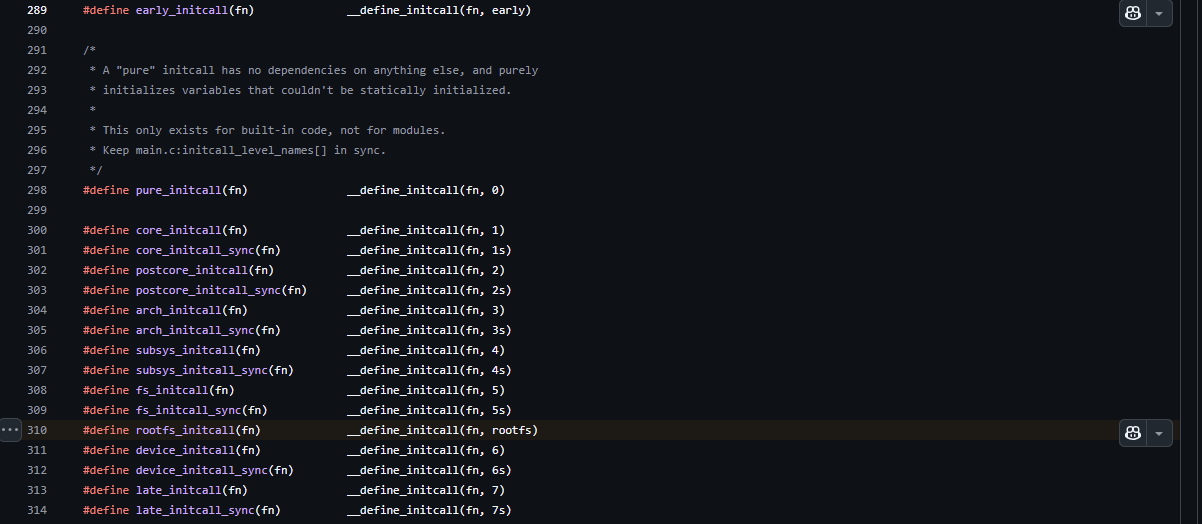Viewport: 1202px width, 524px height.
Task: Select line number 289
Action: (x=37, y=10)
